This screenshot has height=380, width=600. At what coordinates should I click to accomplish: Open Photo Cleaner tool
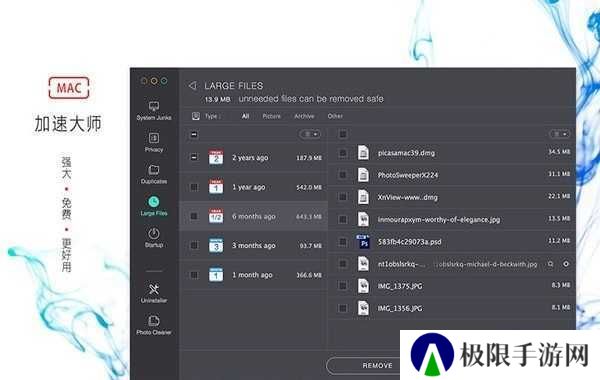tap(154, 325)
